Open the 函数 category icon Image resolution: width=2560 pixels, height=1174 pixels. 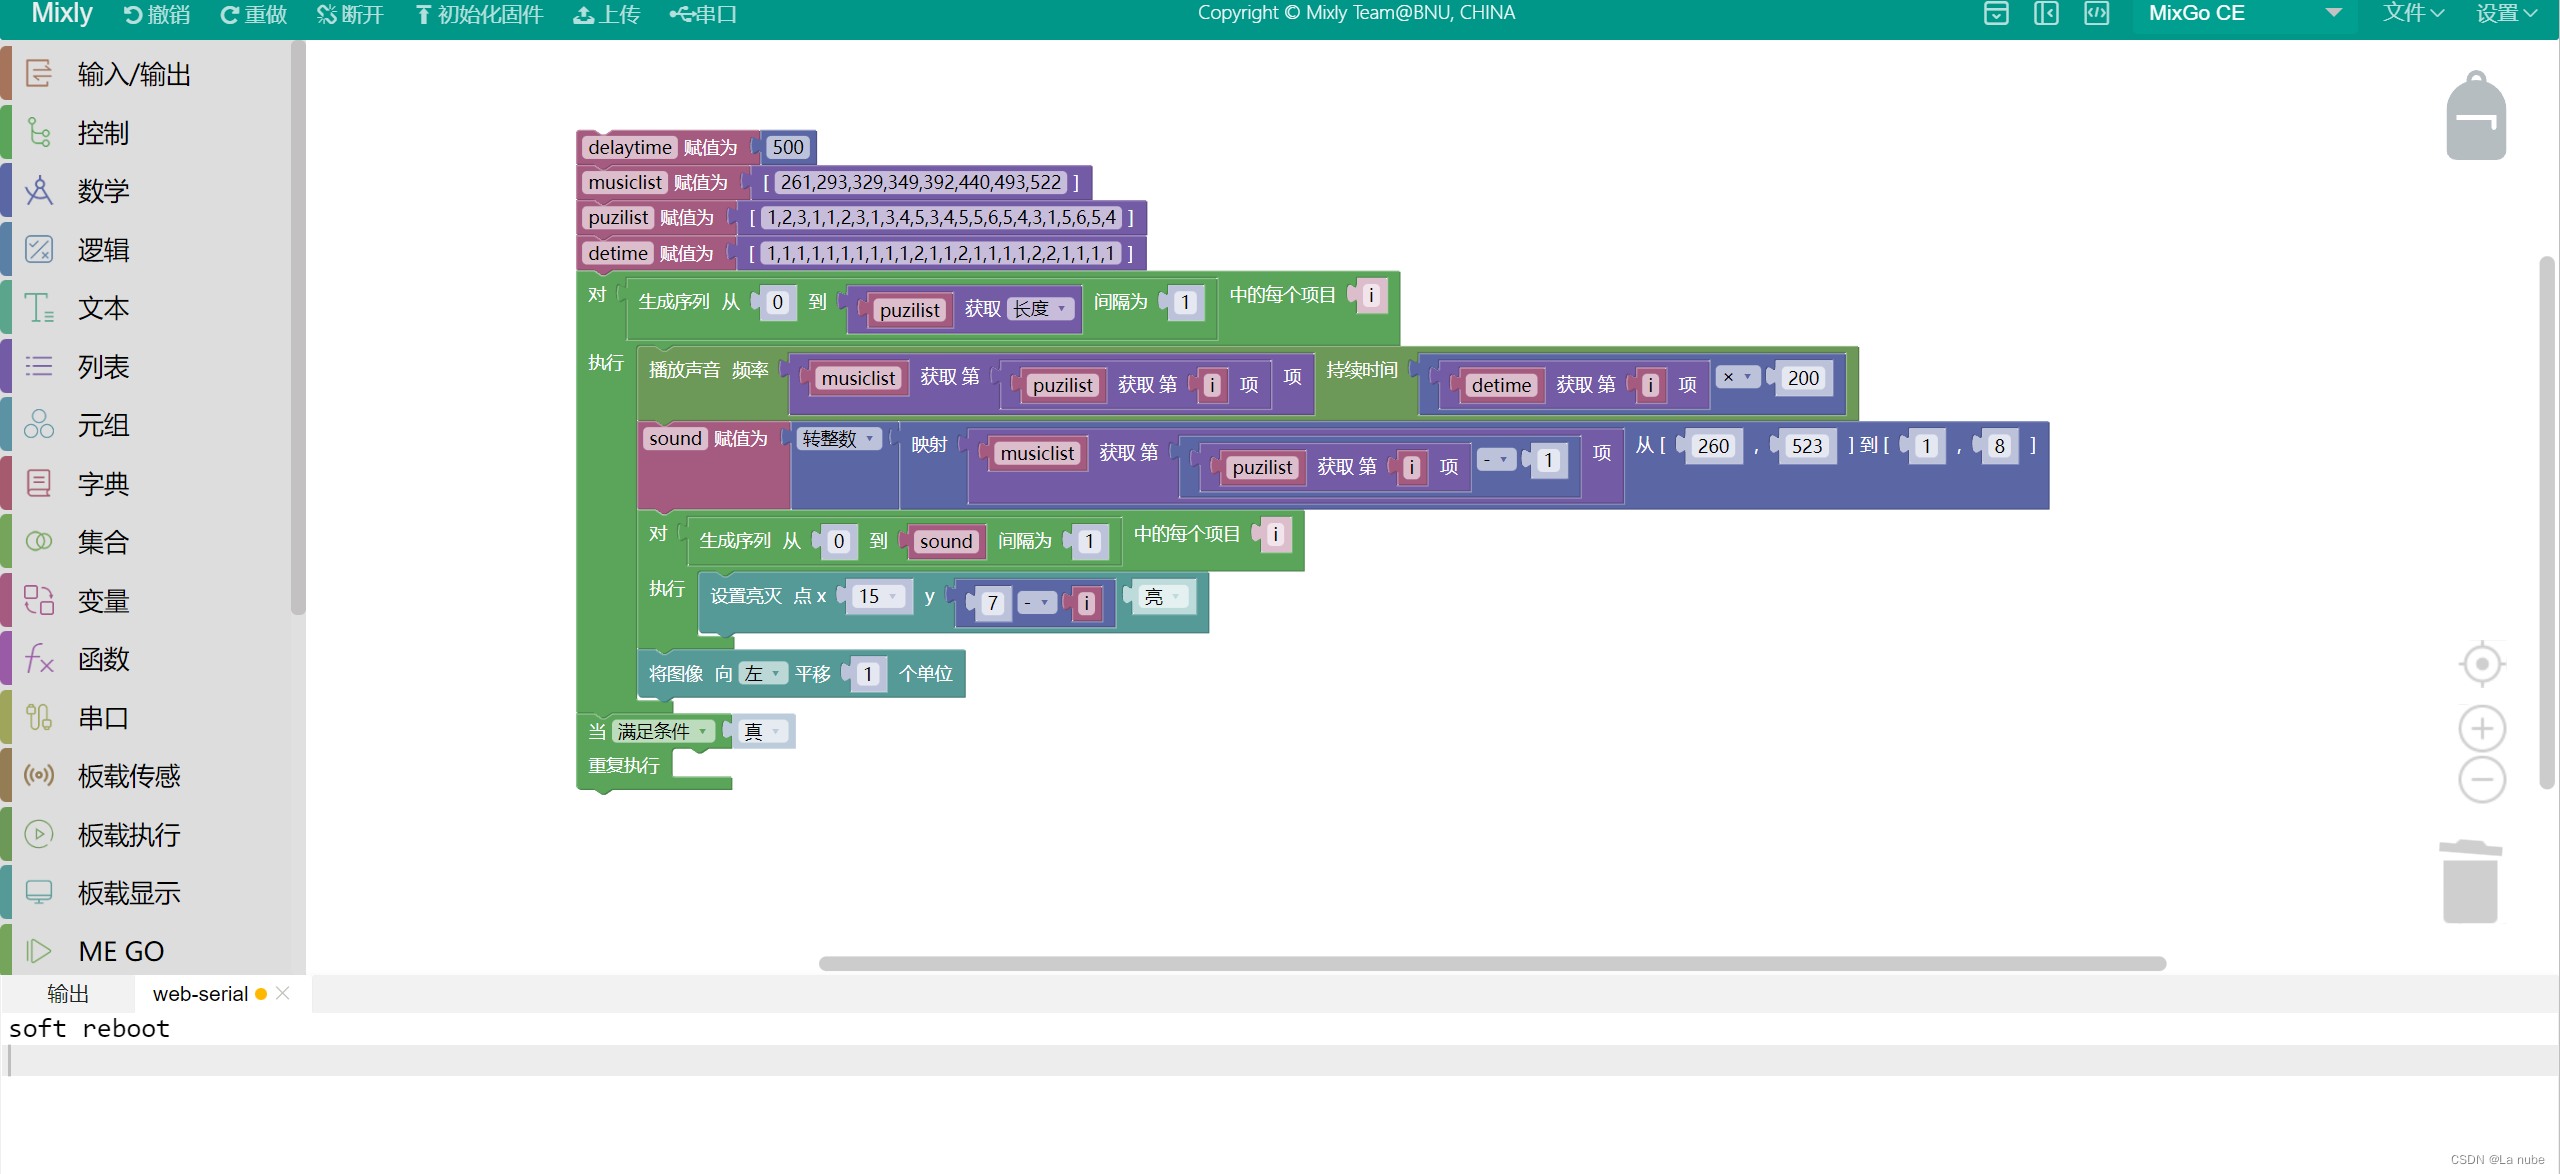point(38,658)
